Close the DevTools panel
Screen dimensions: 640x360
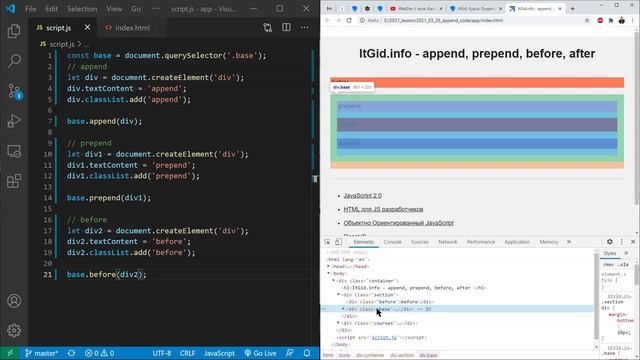[633, 242]
